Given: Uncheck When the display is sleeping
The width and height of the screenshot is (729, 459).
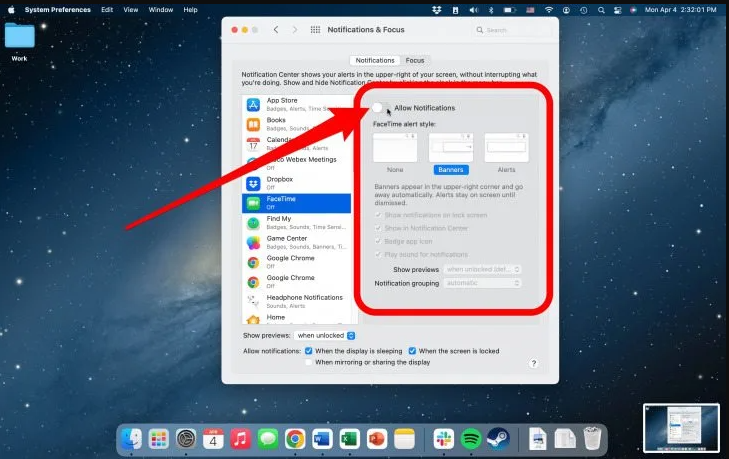Looking at the screenshot, I should tap(309, 351).
